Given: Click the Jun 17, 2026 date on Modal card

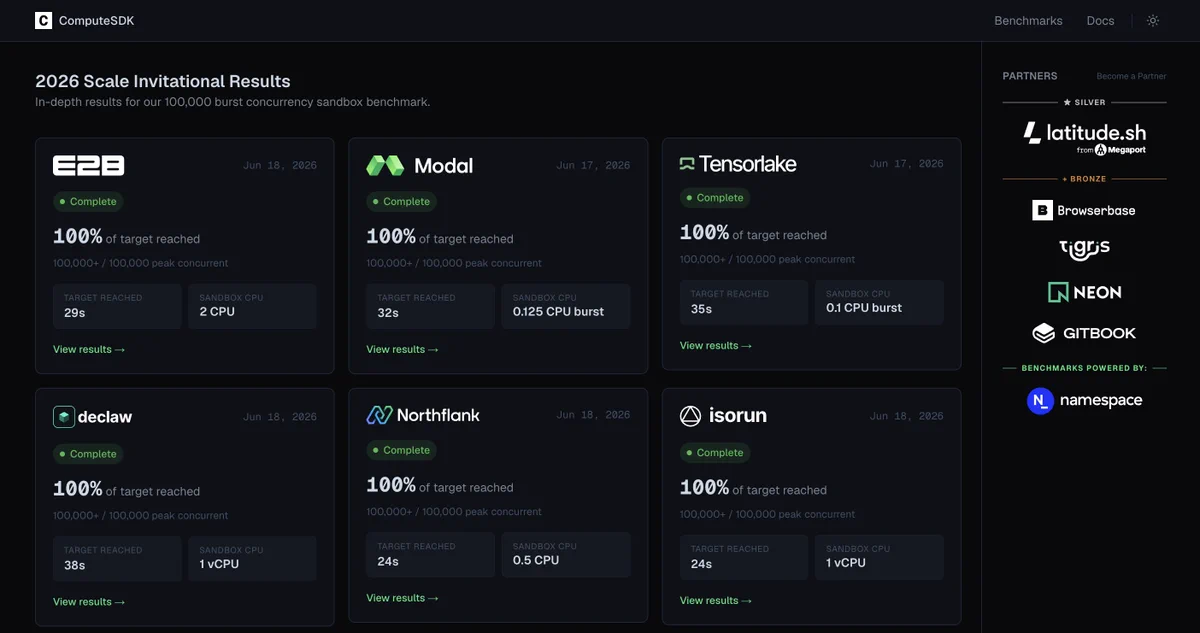Looking at the screenshot, I should [593, 166].
